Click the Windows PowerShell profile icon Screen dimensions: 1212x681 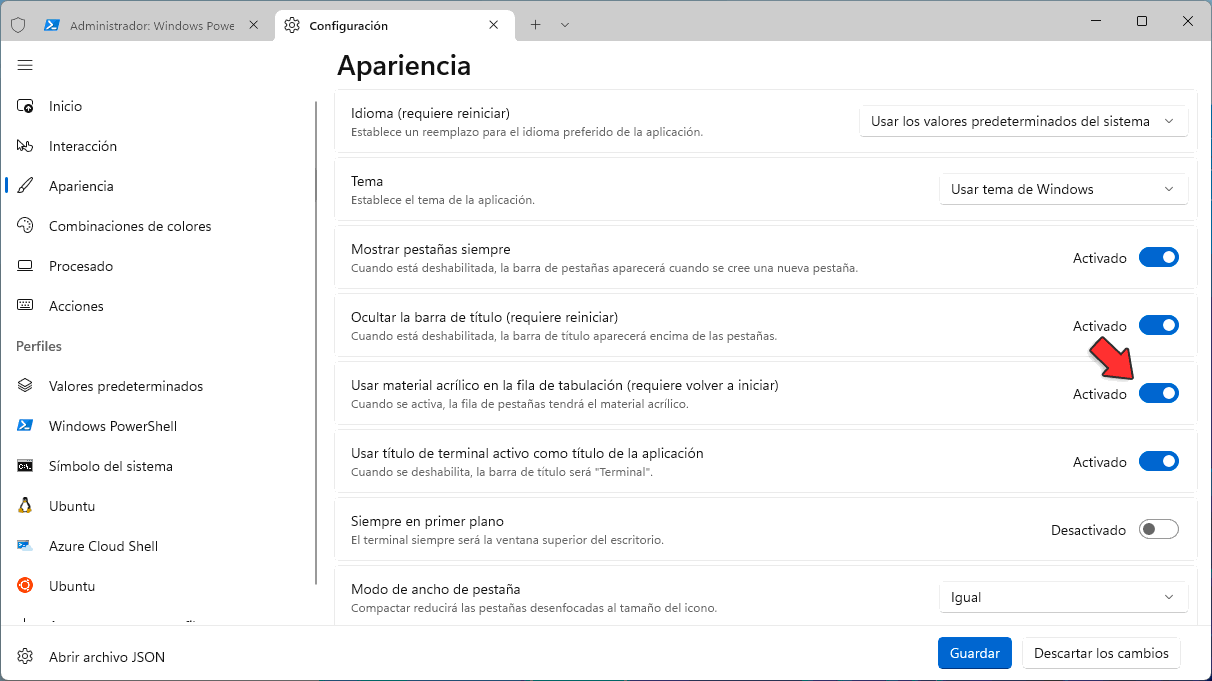point(26,426)
